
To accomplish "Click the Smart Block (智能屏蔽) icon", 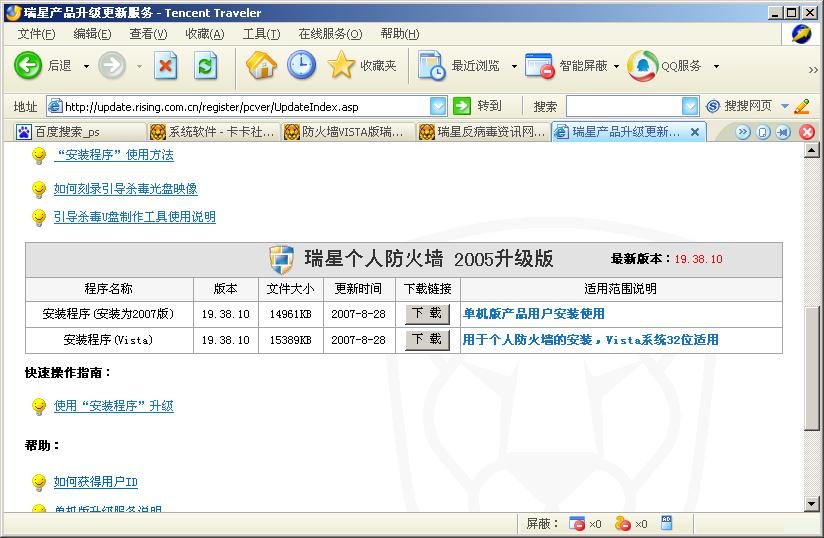I will (540, 66).
